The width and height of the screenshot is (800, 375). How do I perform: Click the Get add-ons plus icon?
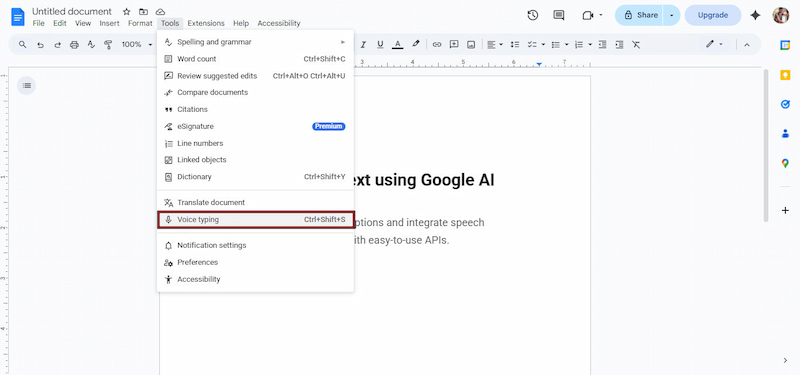click(785, 210)
